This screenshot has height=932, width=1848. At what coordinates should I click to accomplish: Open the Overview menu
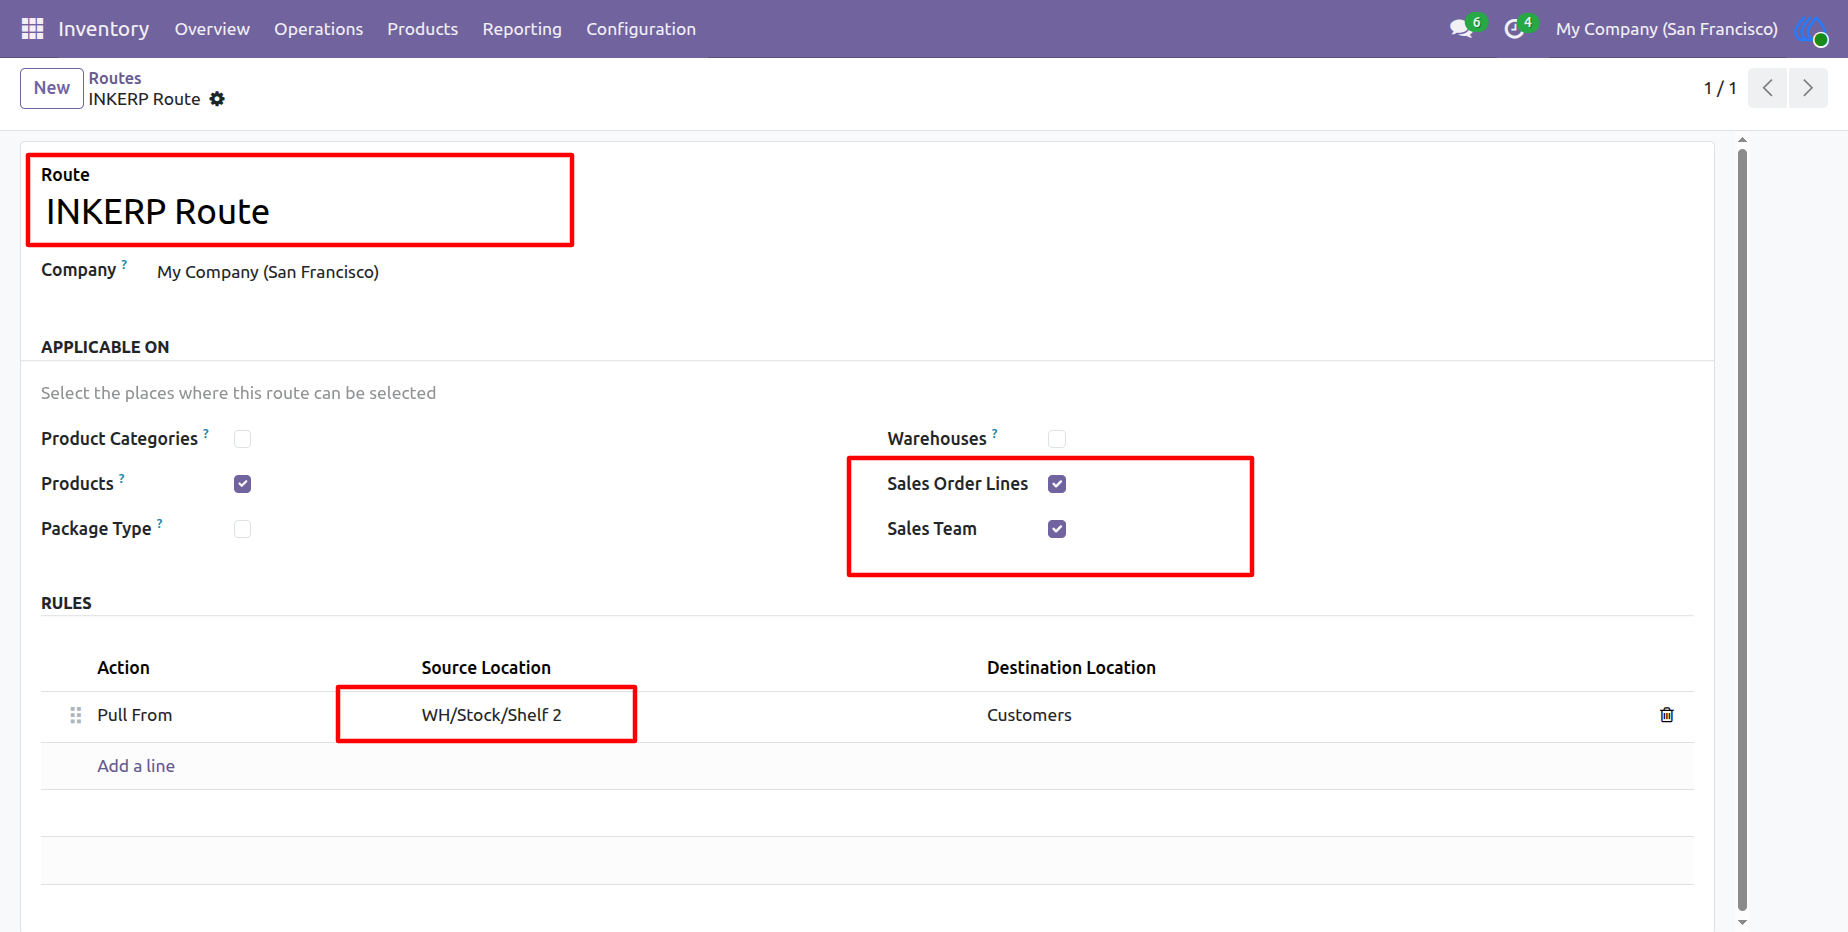point(212,29)
